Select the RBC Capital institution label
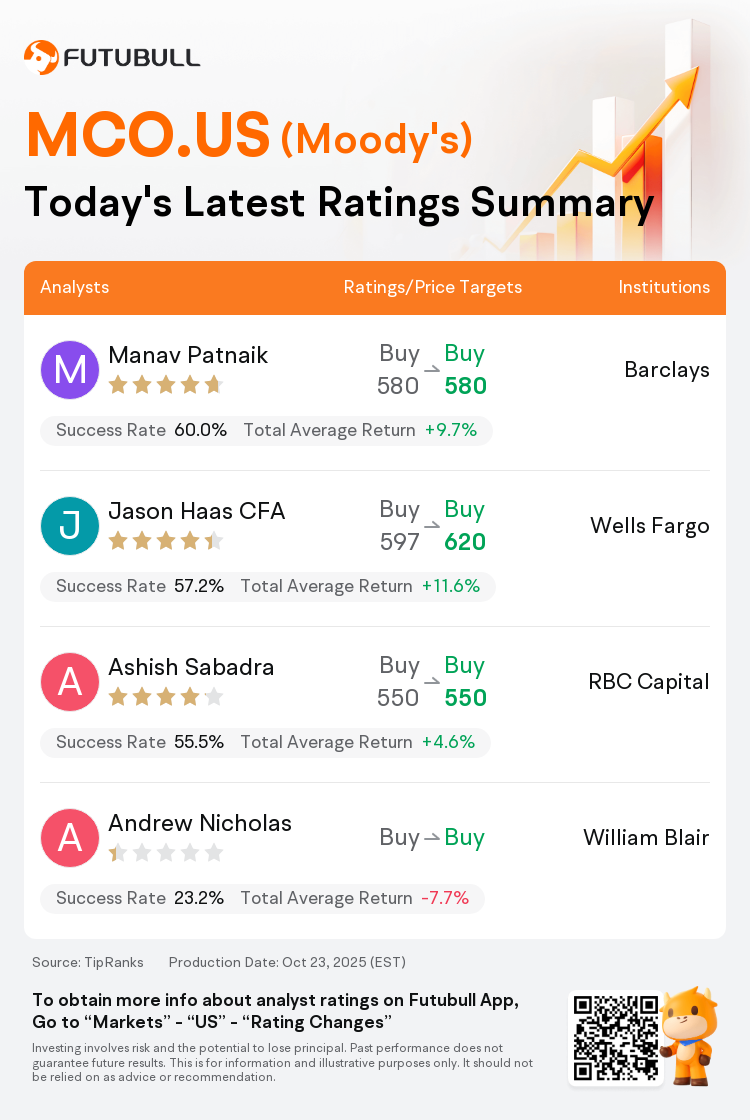Screen dimensions: 750x1120 (x=649, y=682)
